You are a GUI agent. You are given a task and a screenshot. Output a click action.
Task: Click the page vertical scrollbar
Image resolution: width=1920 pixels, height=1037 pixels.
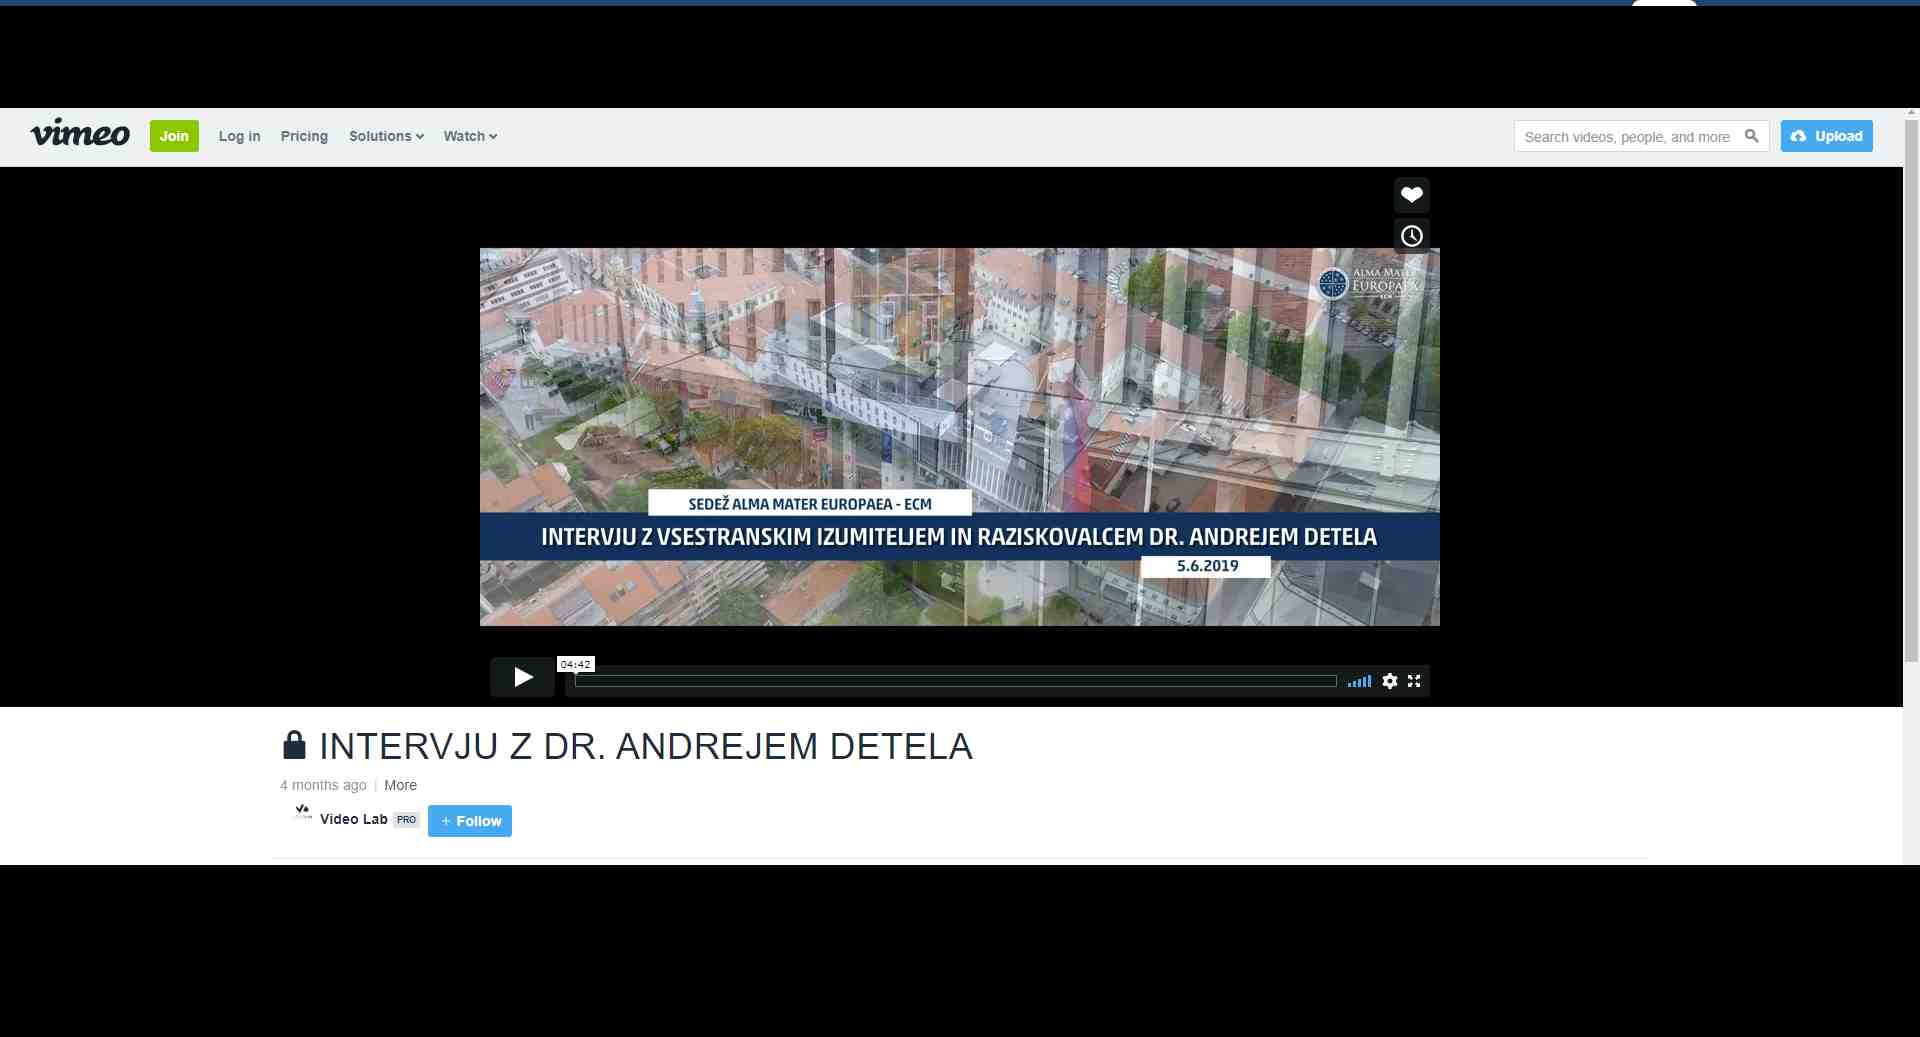[1911, 390]
